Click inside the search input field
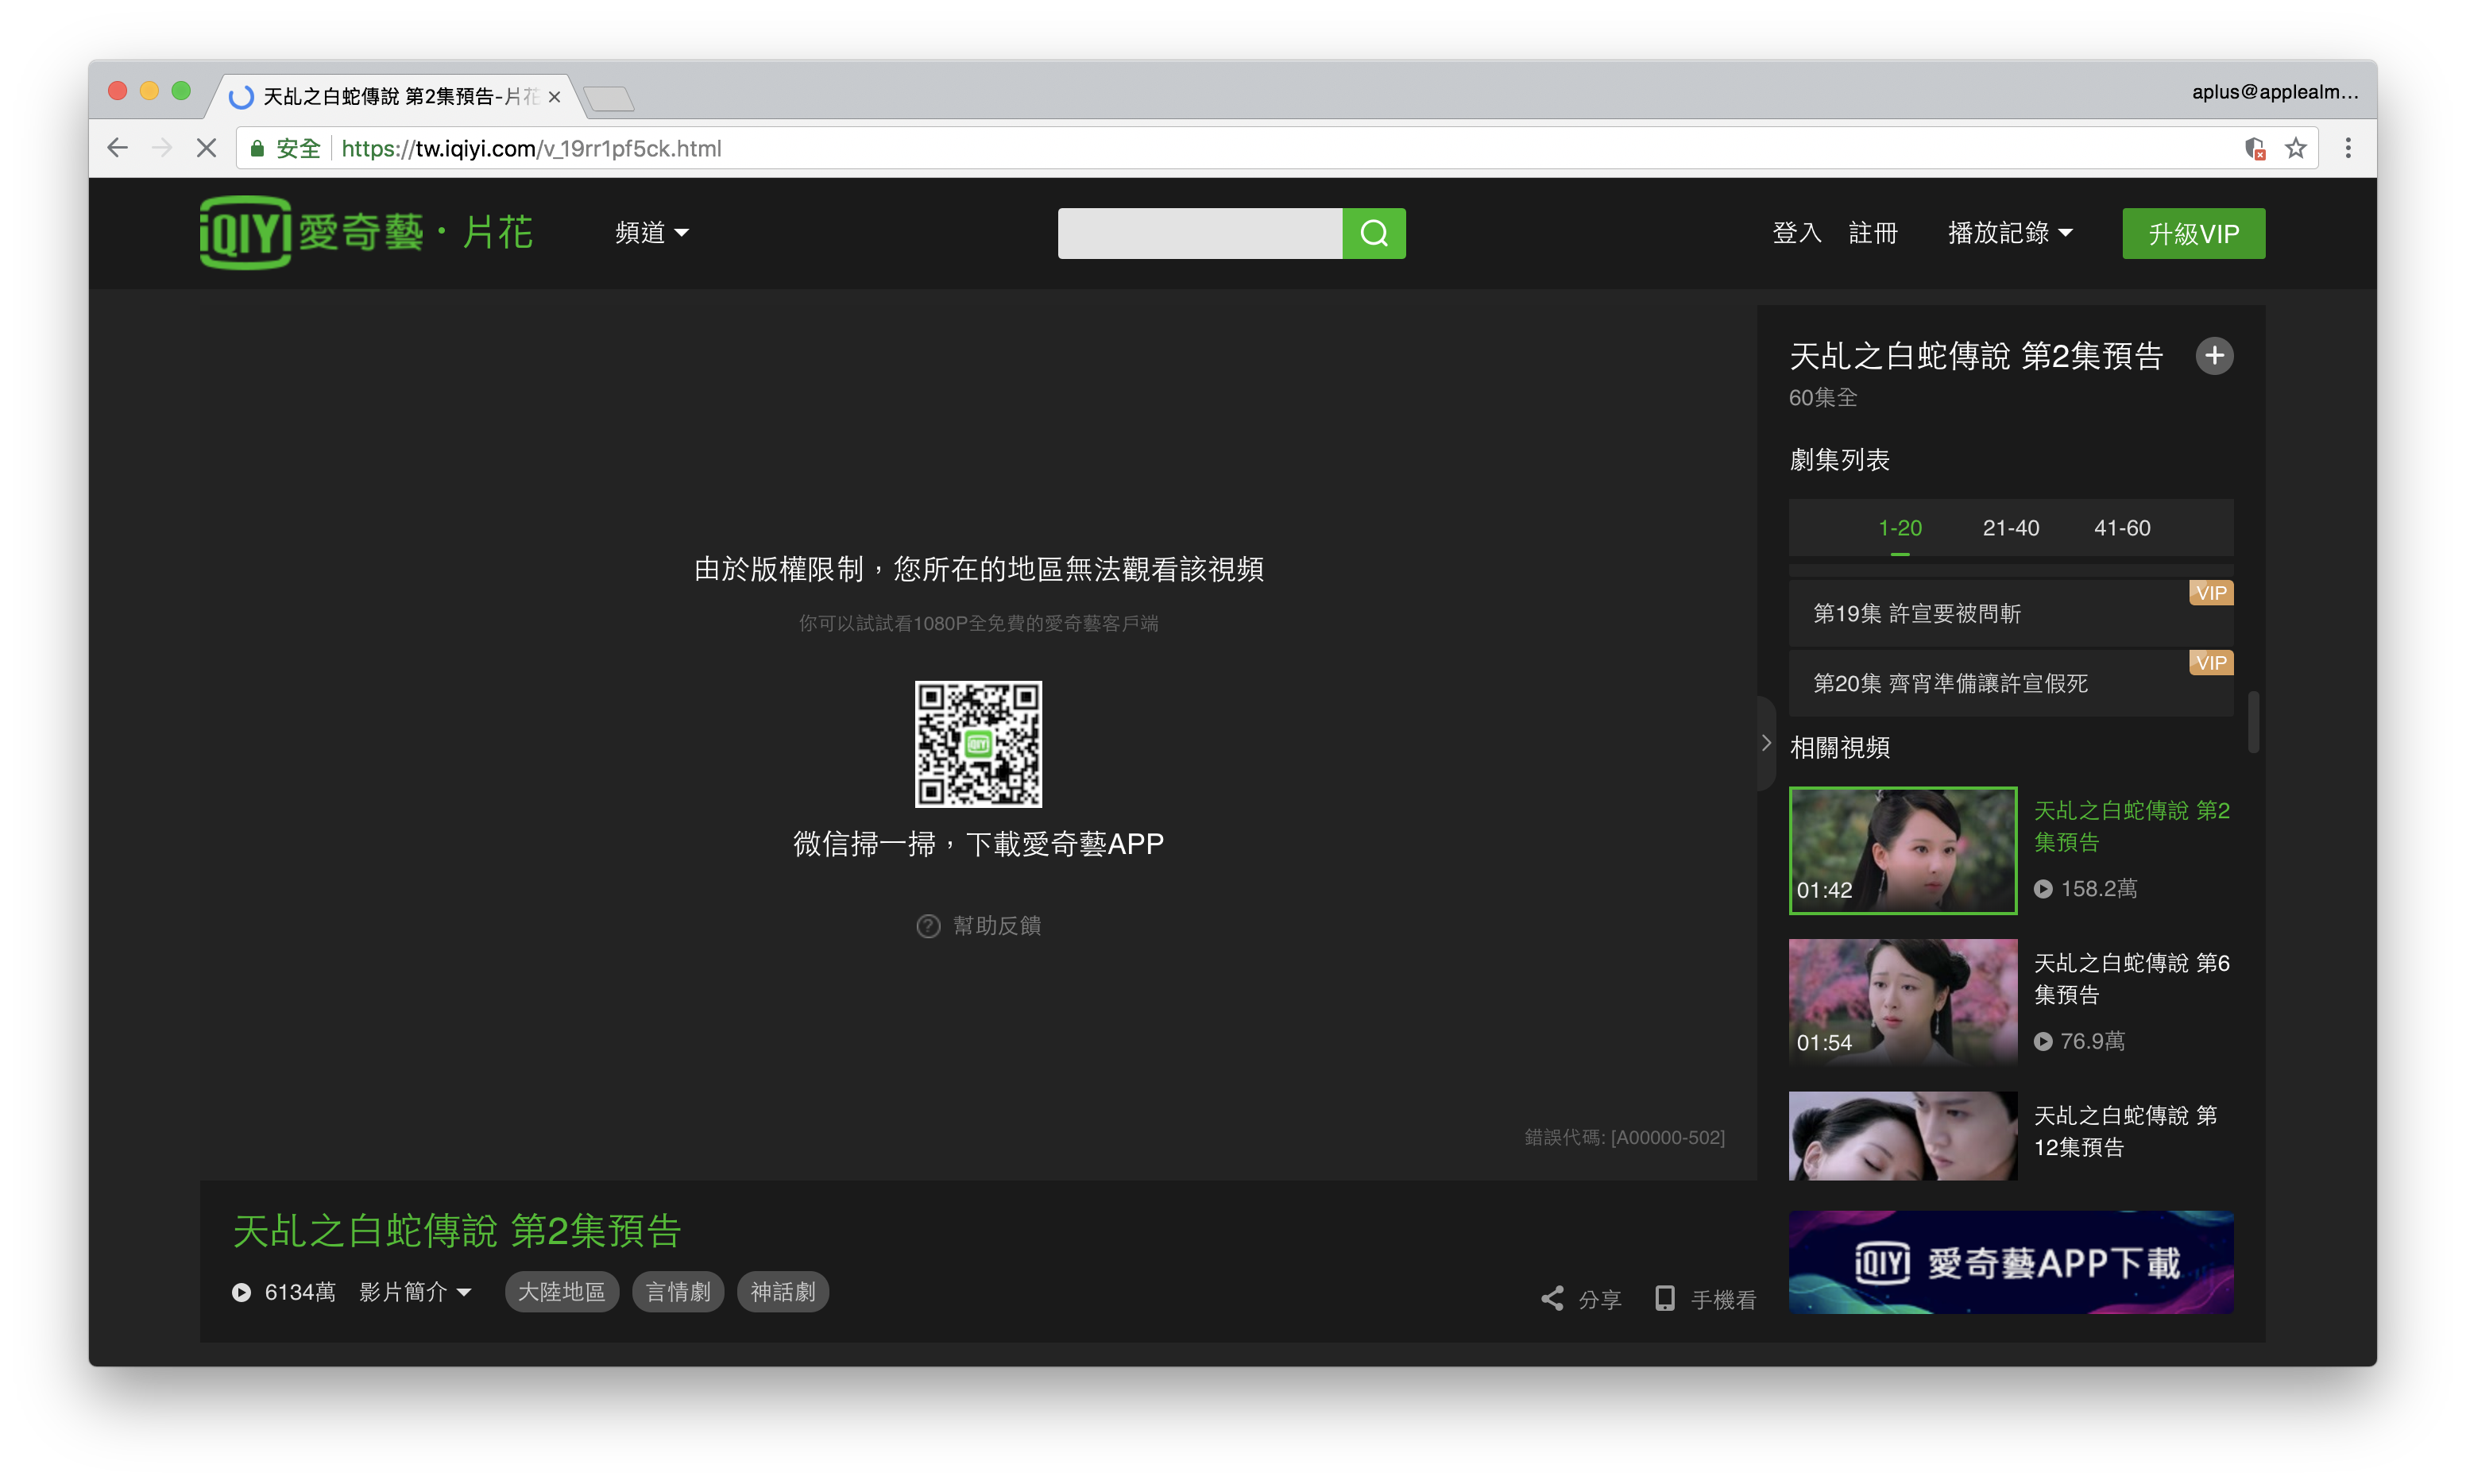Image resolution: width=2466 pixels, height=1484 pixels. pyautogui.click(x=1199, y=233)
